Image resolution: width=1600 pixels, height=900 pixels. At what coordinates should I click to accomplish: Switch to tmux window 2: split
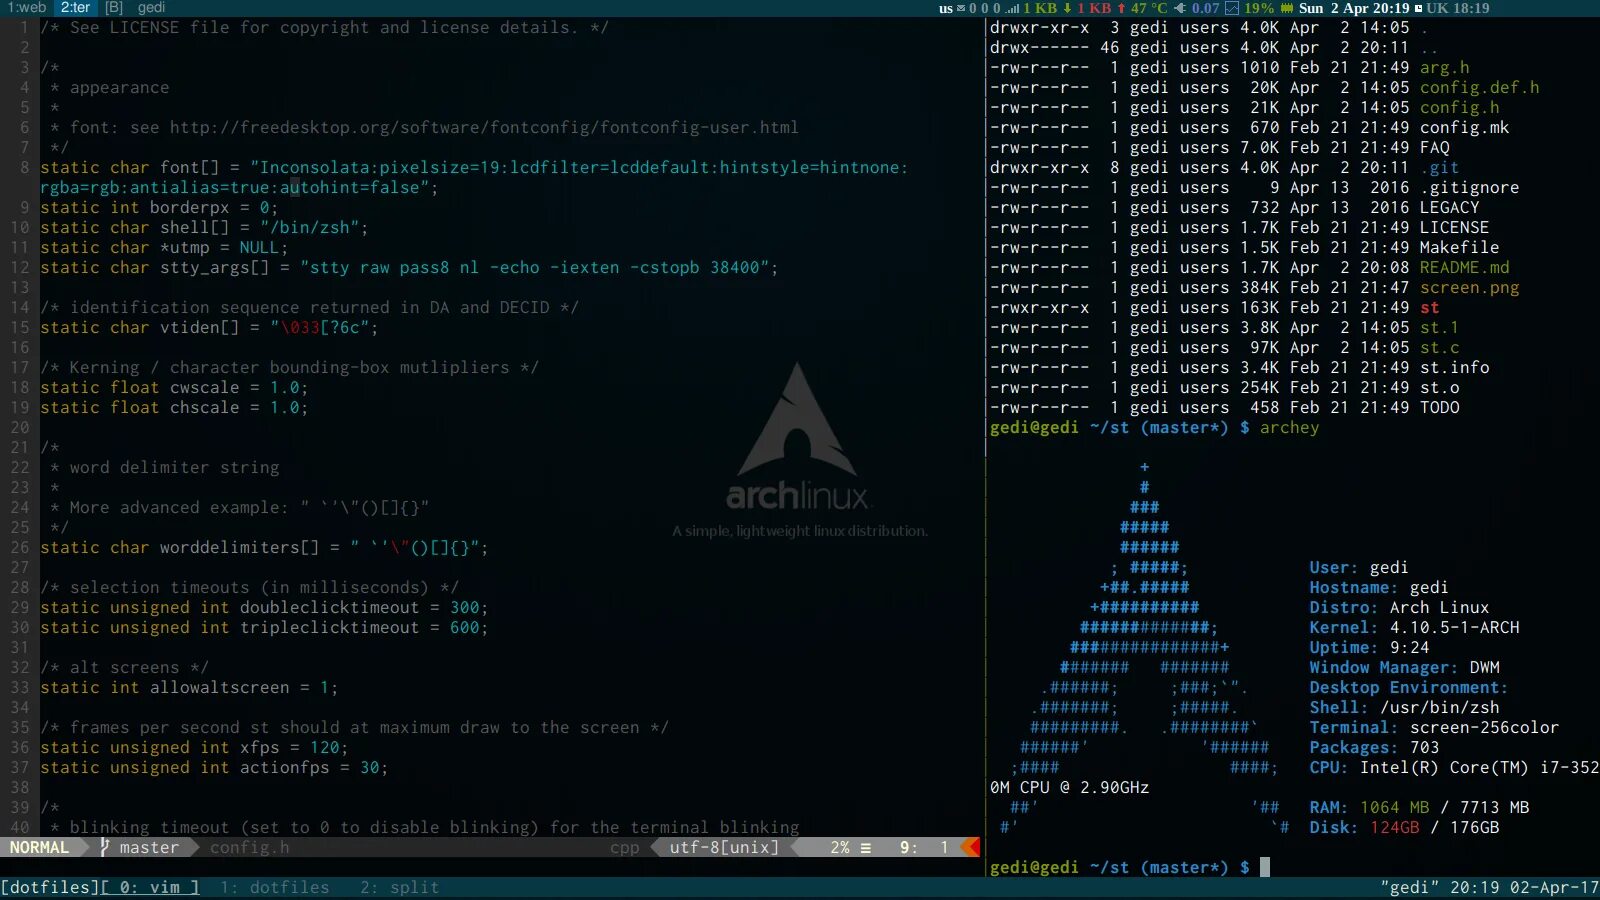pyautogui.click(x=398, y=887)
